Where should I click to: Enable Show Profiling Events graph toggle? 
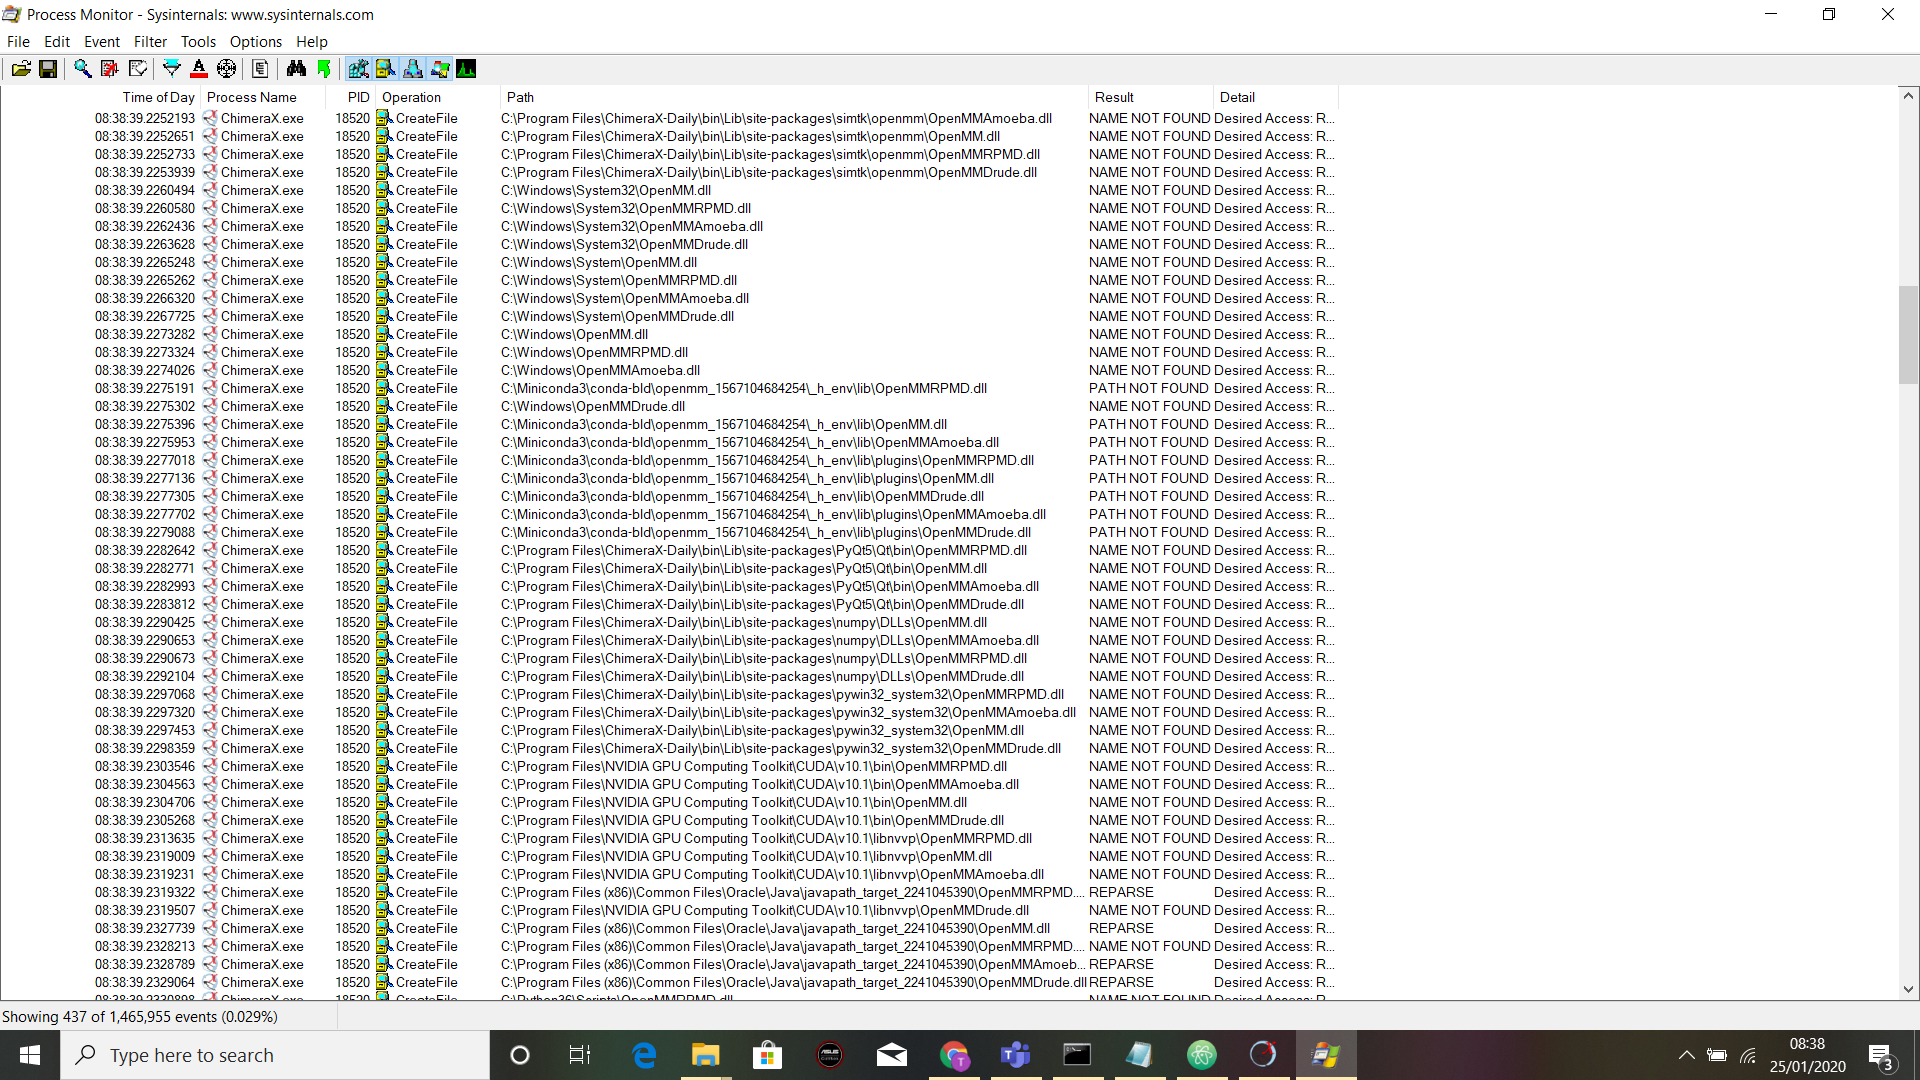tap(466, 69)
